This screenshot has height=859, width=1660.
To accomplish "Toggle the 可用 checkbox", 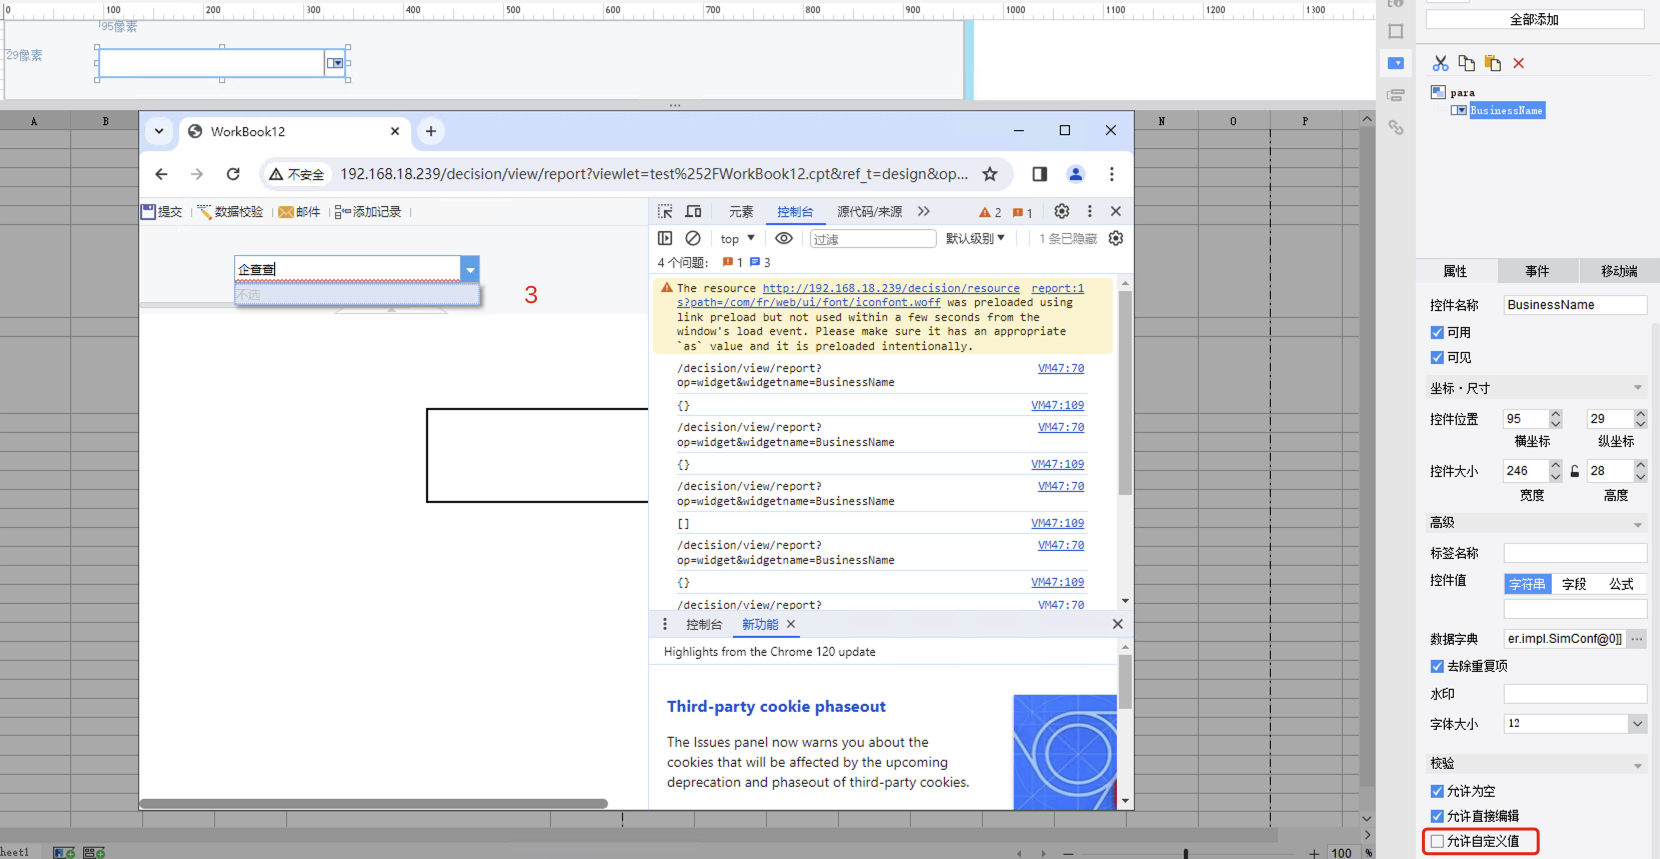I will (x=1437, y=332).
